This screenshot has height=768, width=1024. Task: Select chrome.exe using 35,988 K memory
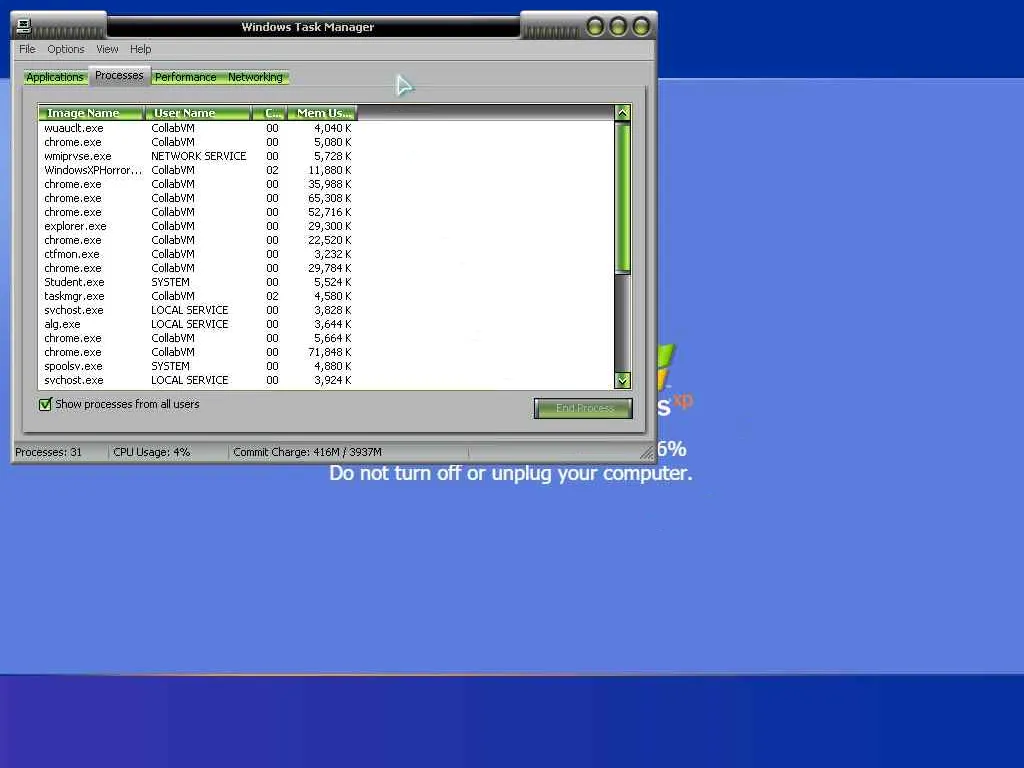click(197, 184)
